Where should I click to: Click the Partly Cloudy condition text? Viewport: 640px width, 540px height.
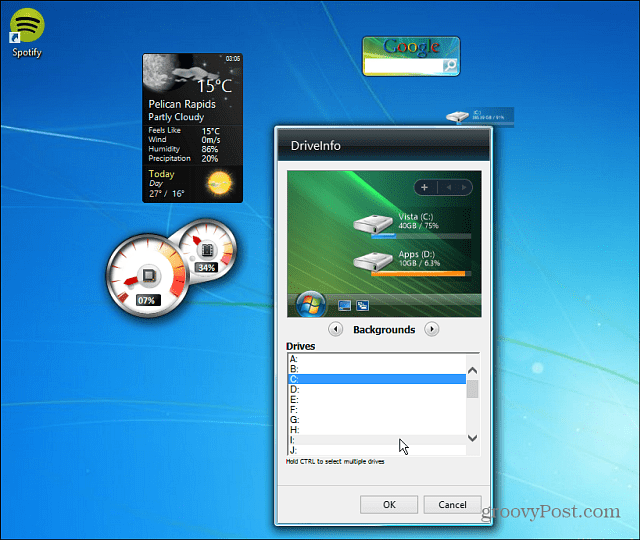pyautogui.click(x=176, y=117)
